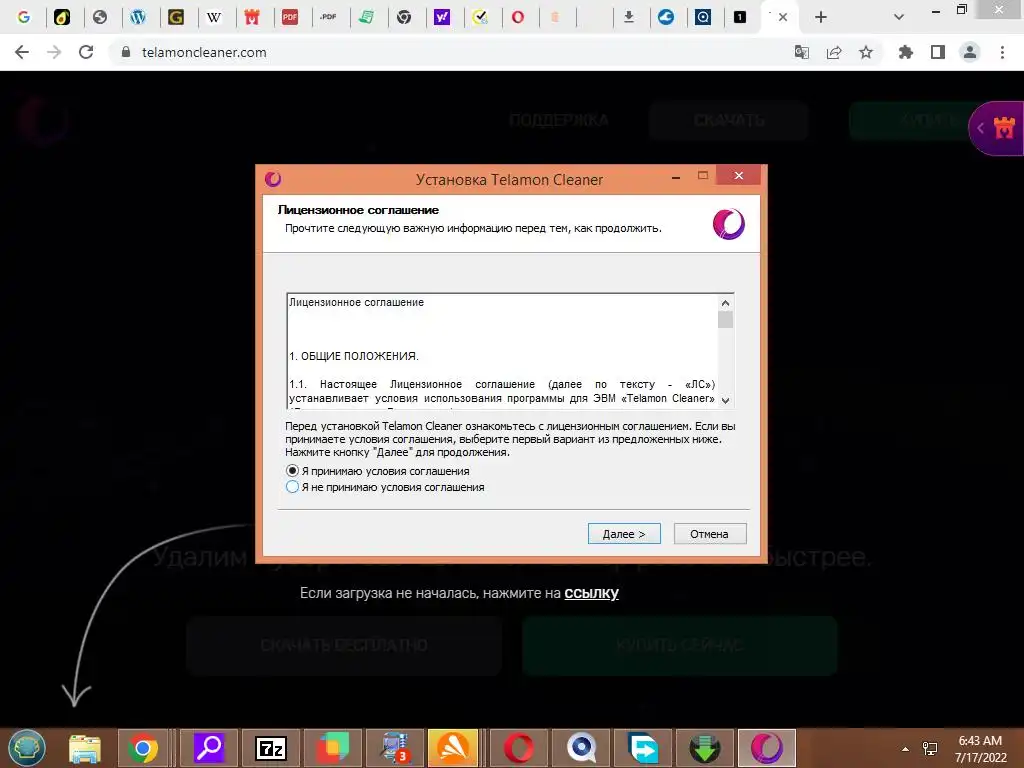
Task: Expand the purple side widget chevron on webpage
Action: tap(980, 128)
